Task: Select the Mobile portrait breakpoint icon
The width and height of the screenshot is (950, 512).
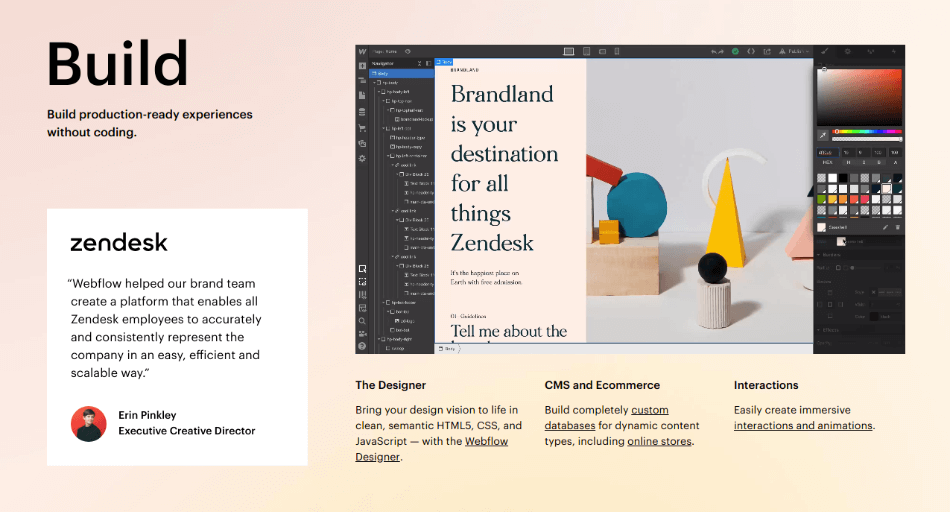Action: pyautogui.click(x=617, y=52)
